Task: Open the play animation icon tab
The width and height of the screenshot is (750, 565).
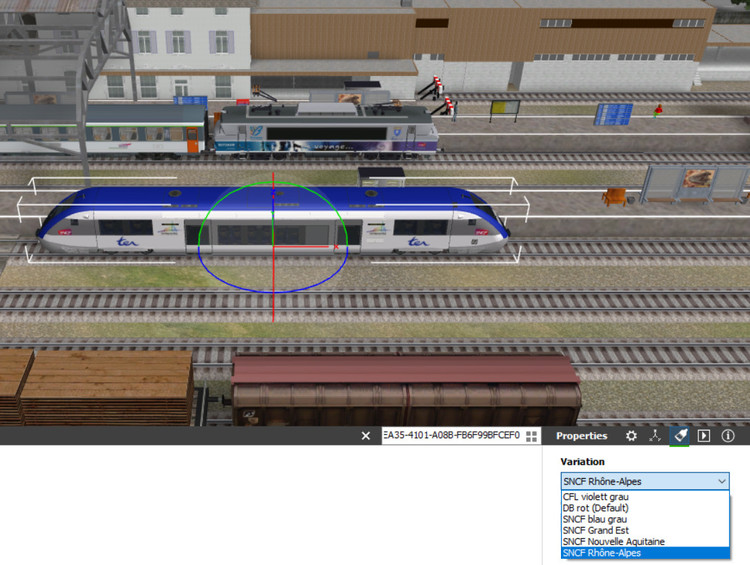Action: 704,436
